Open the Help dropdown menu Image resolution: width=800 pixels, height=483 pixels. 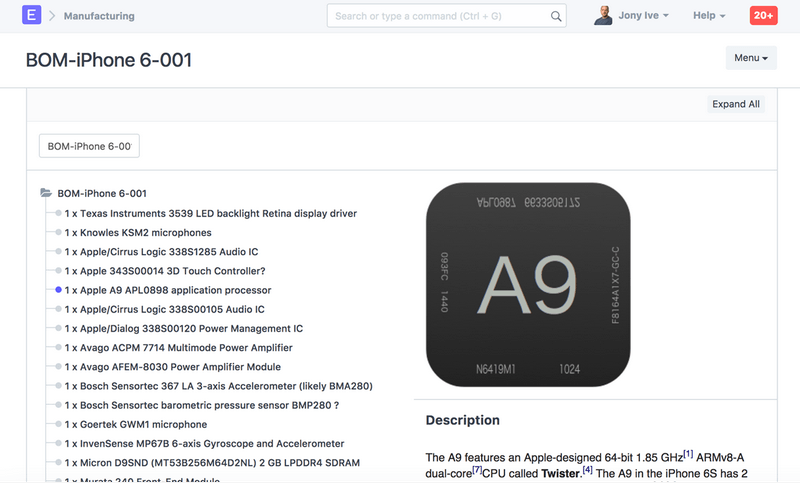709,16
